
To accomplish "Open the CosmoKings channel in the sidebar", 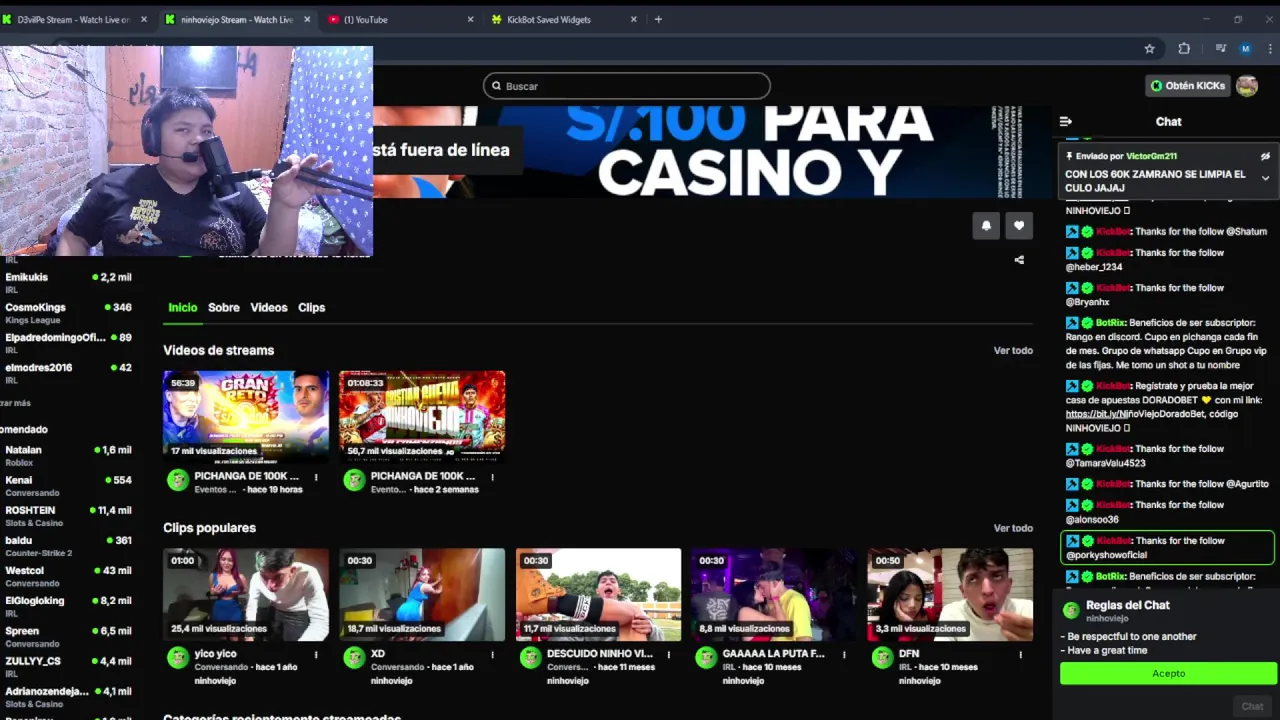I will click(x=68, y=312).
